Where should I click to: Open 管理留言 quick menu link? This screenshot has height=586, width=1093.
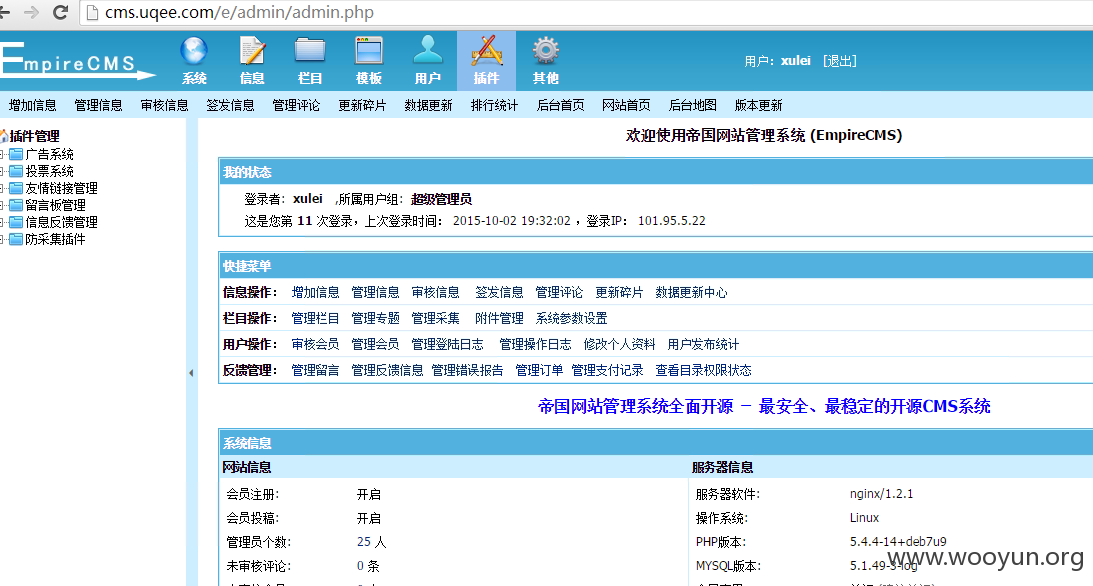[x=315, y=370]
